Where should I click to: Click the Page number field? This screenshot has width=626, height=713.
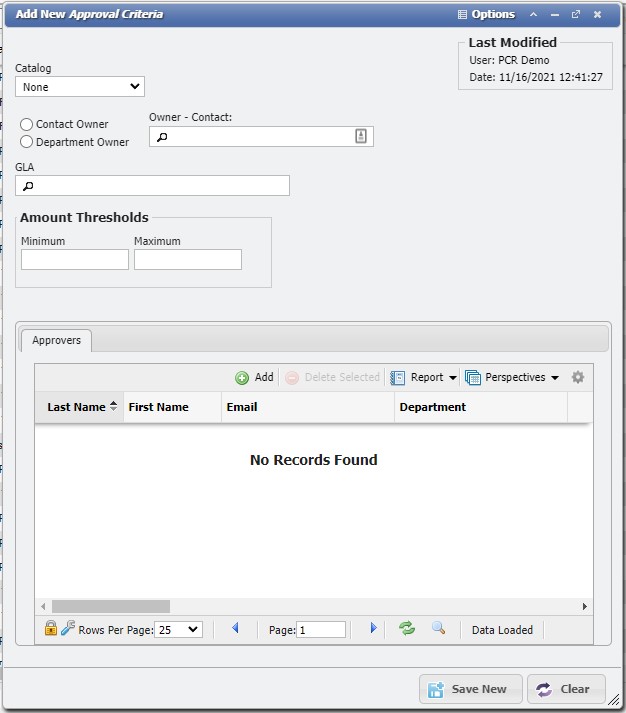click(321, 630)
